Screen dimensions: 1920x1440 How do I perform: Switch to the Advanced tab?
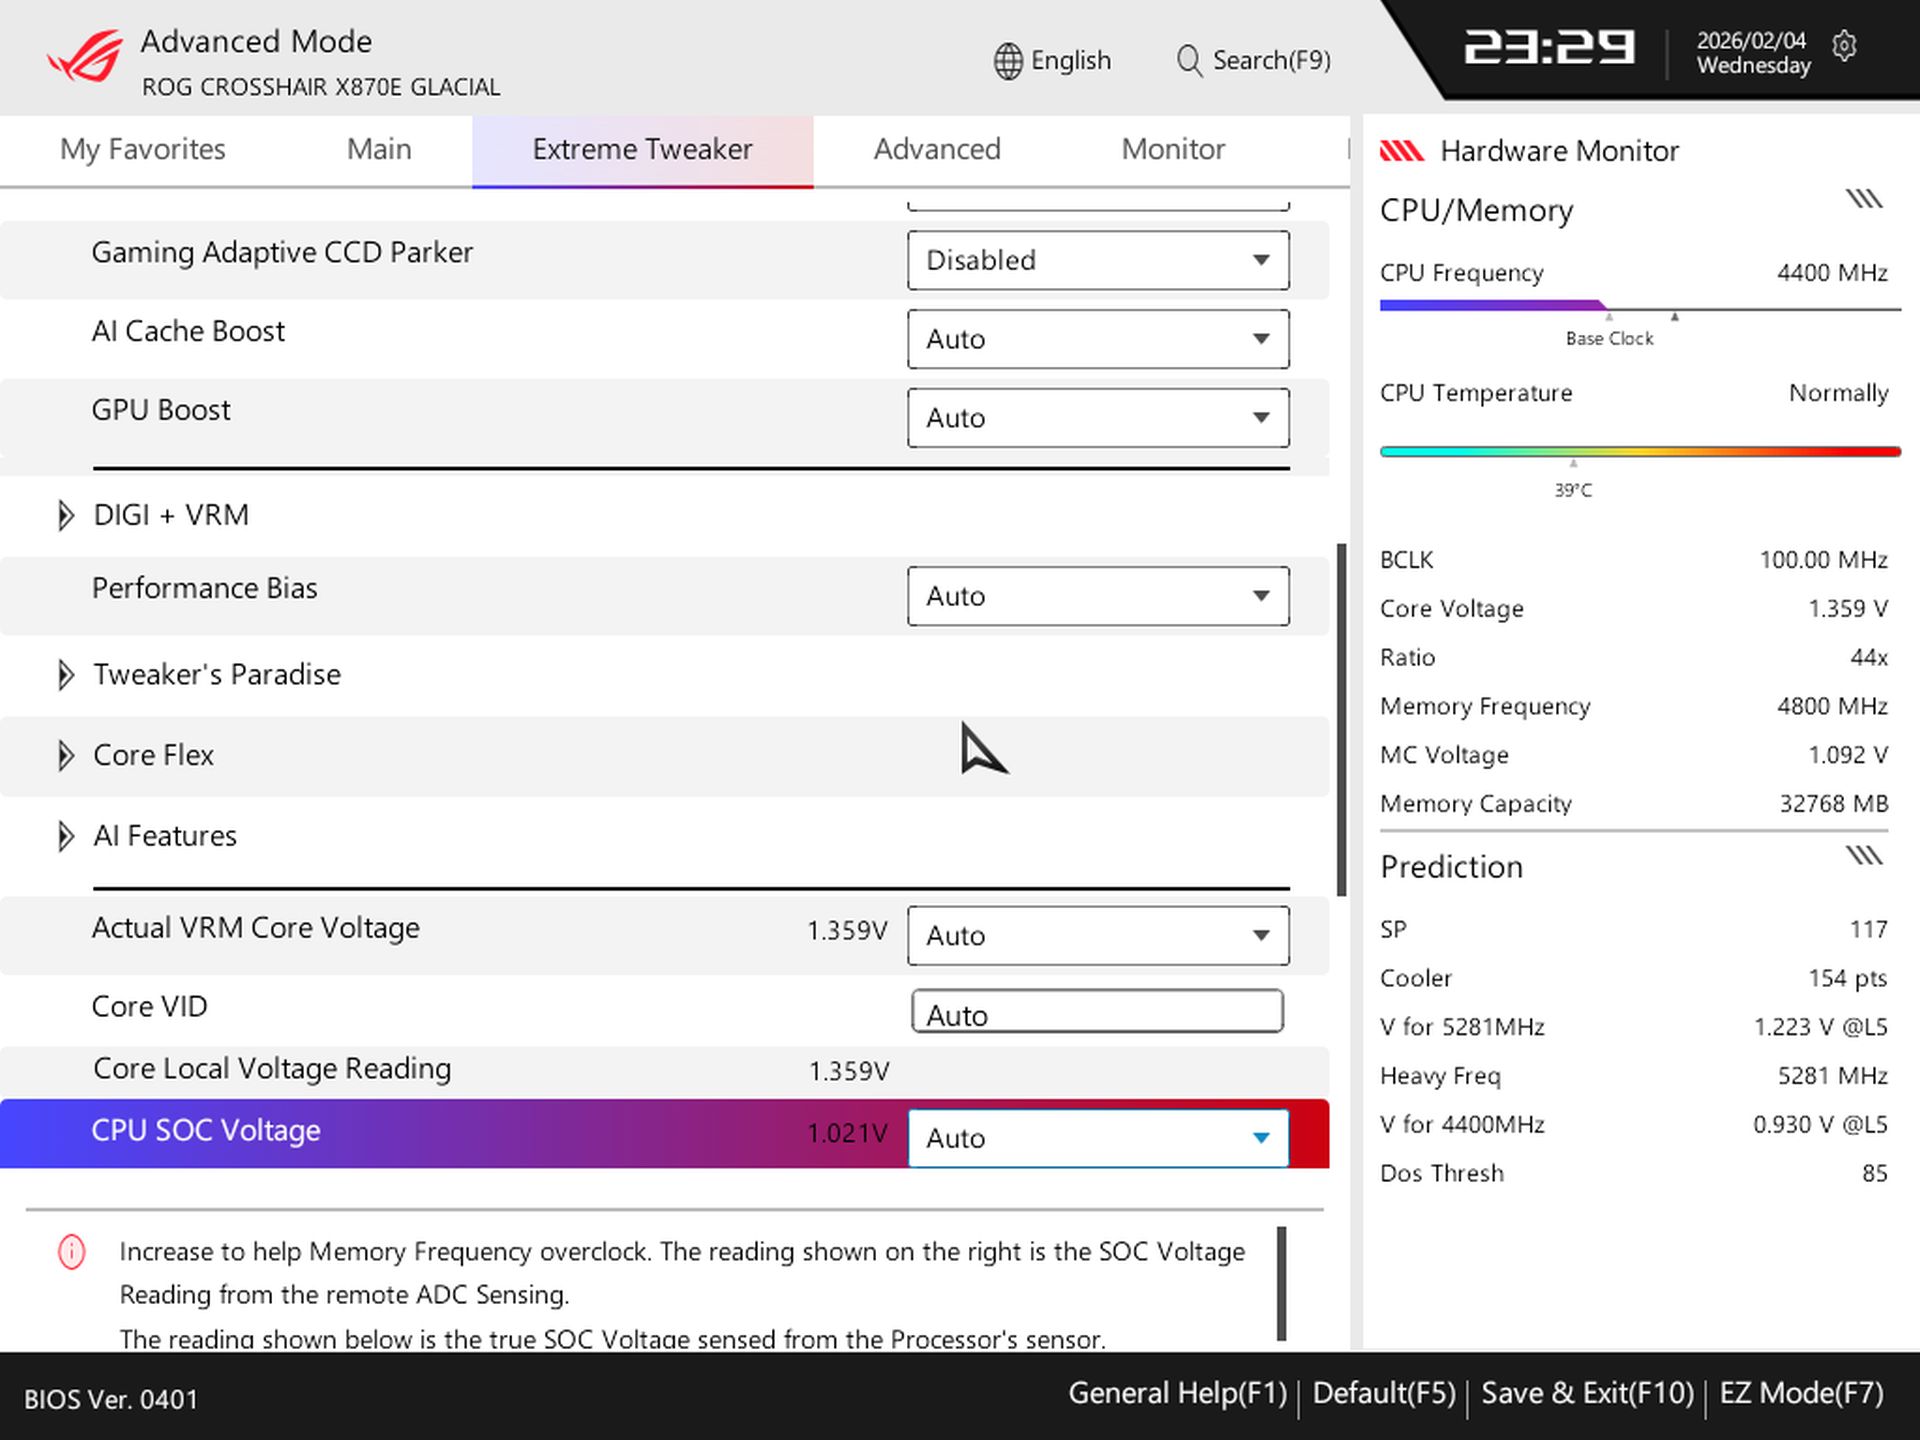click(x=936, y=149)
